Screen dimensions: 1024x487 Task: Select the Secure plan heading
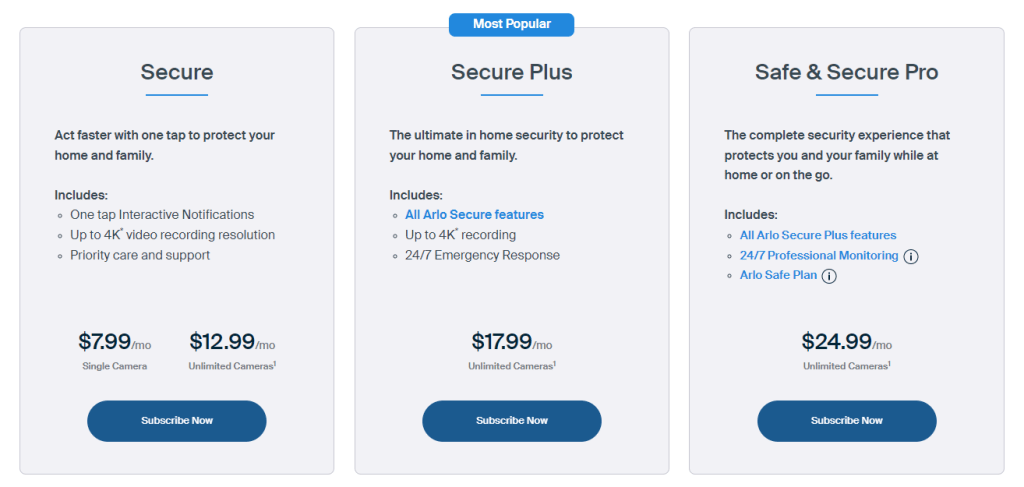tap(177, 72)
